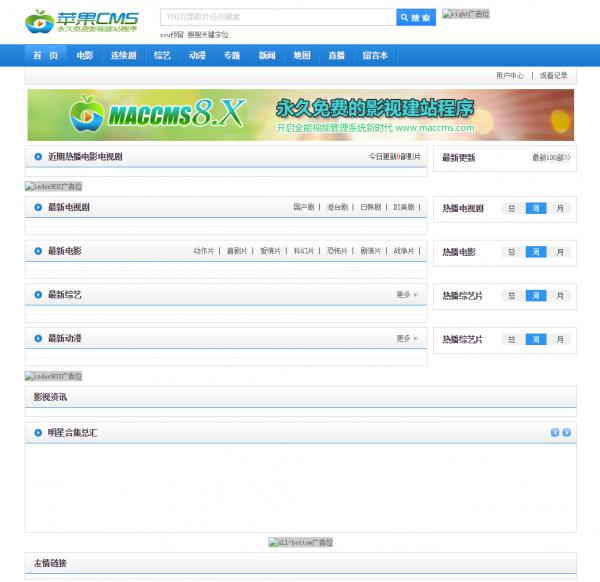Click the play icon beside 最新电视剧

click(x=36, y=208)
